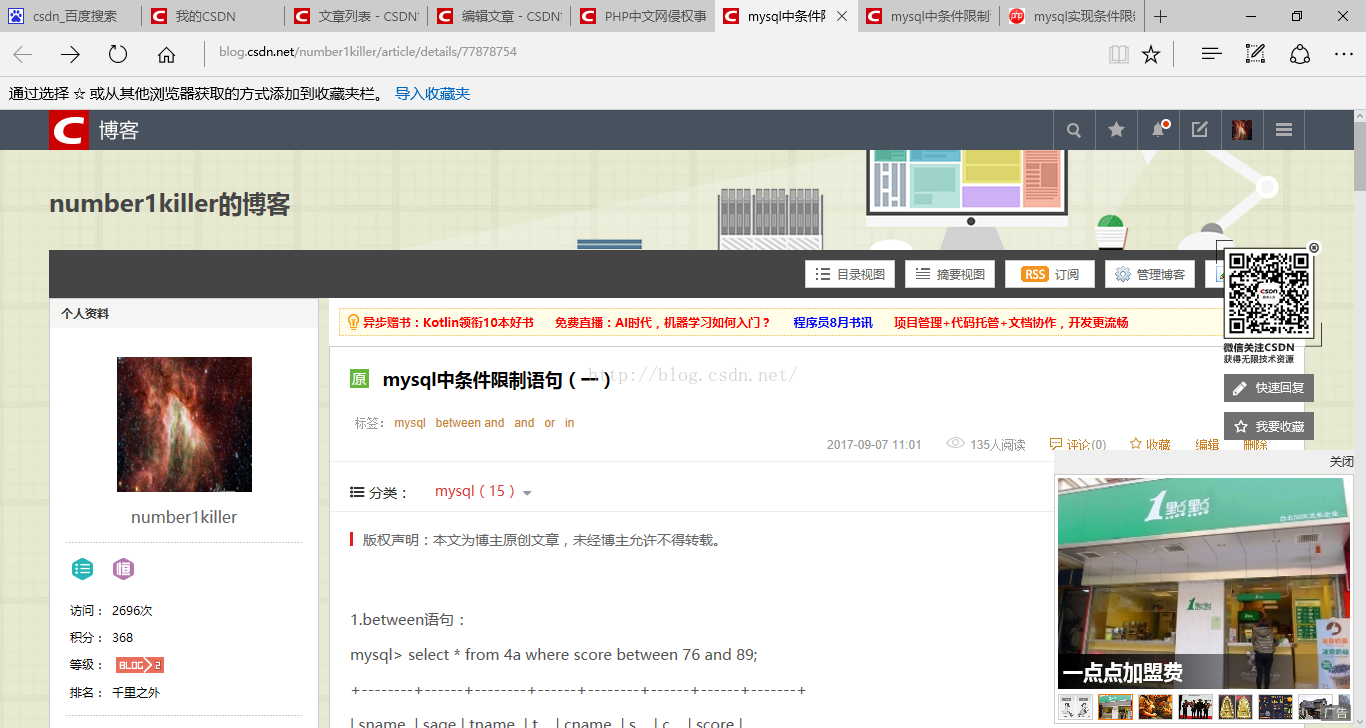Go back to the previous page
1366x728 pixels.
[x=23, y=54]
